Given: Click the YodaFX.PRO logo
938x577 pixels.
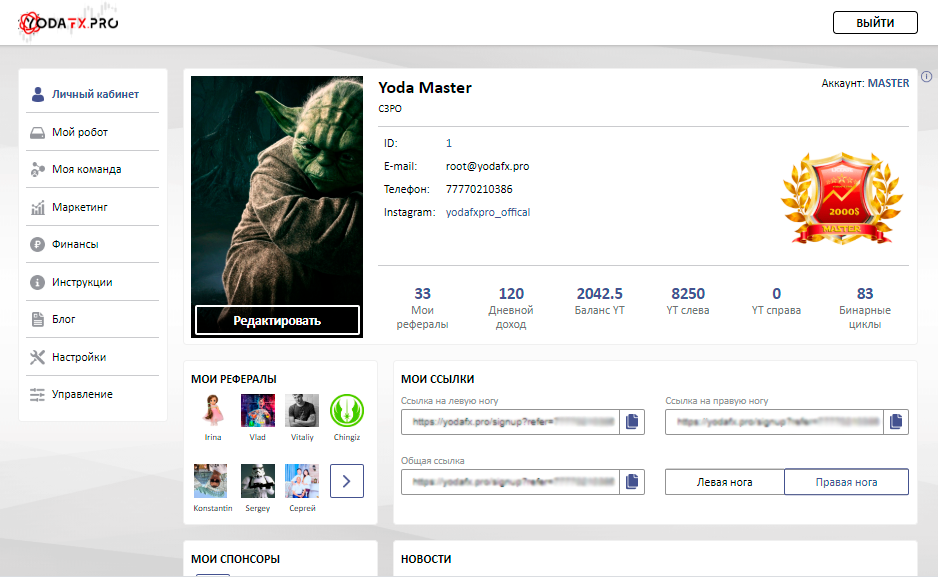Looking at the screenshot, I should 68,23.
